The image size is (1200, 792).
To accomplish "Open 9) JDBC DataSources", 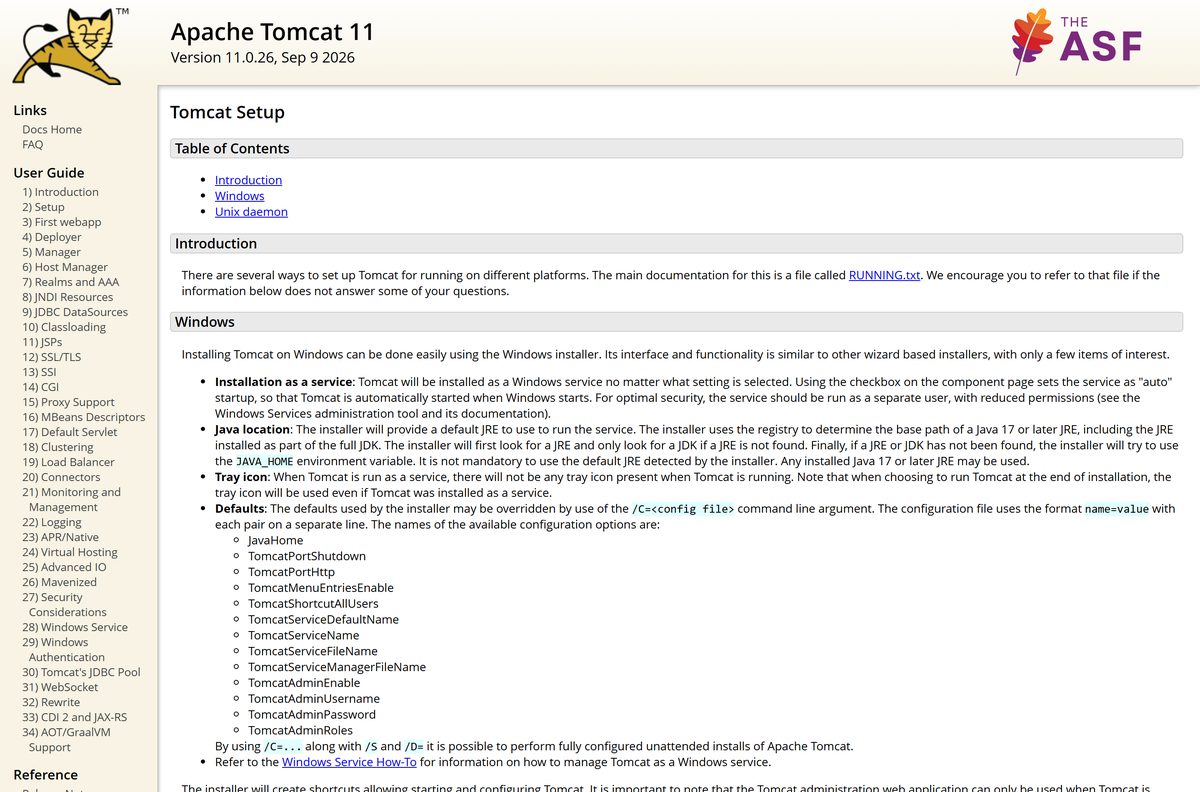I will click(75, 312).
